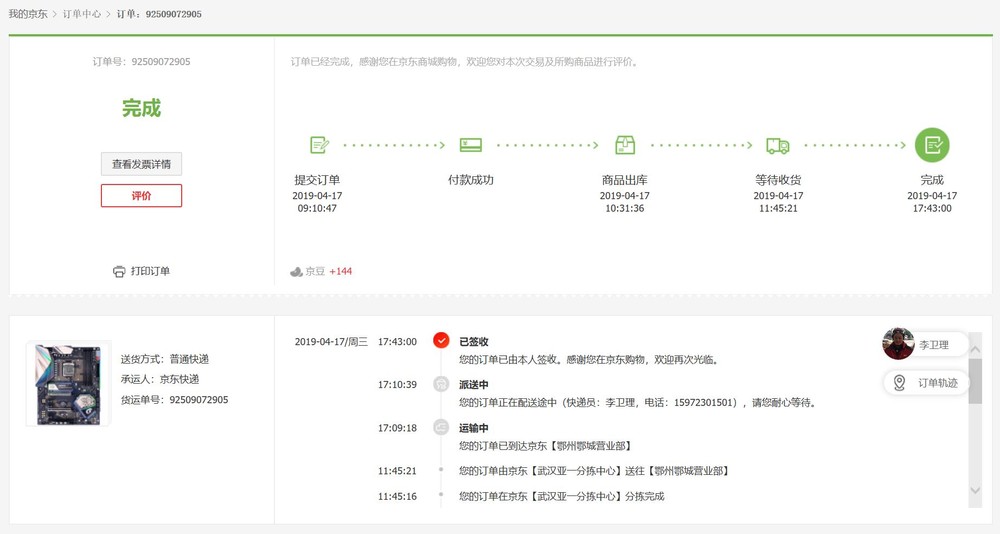Click courier 李卫理 avatar photo
The height and width of the screenshot is (534, 1000).
point(899,344)
